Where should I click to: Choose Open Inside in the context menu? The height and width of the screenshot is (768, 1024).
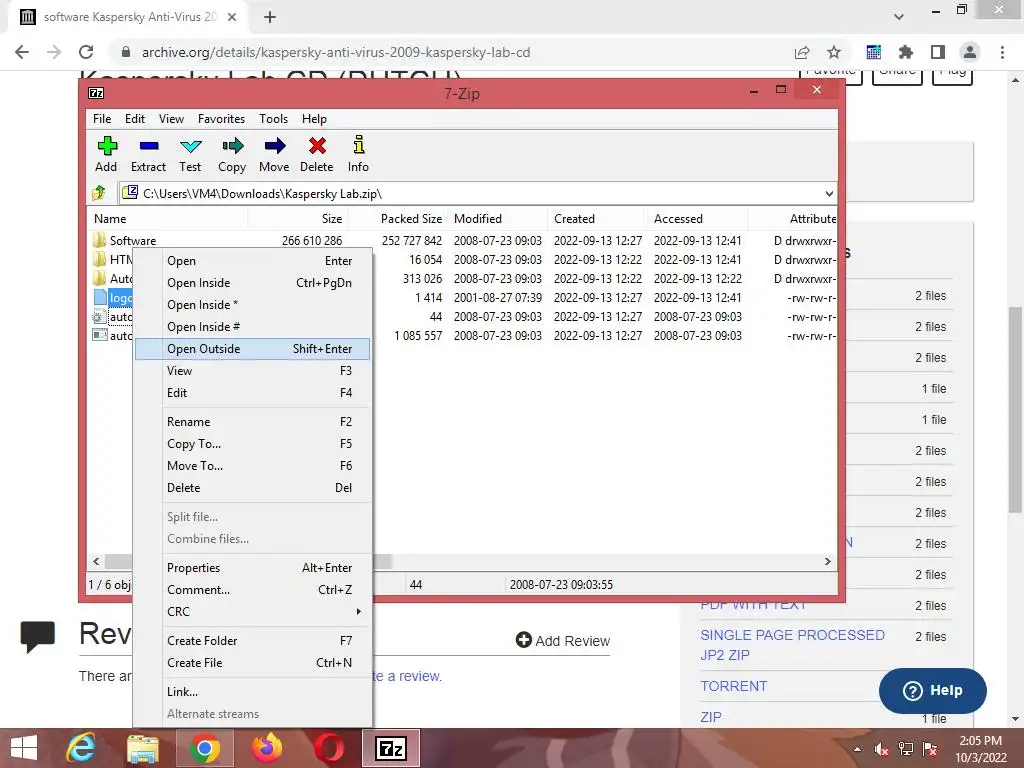[x=253, y=283]
